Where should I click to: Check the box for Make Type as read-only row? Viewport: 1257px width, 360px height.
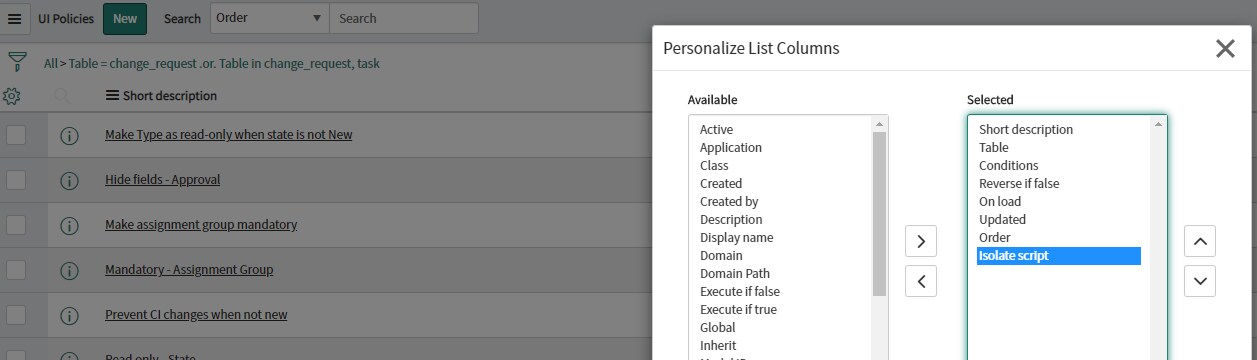coord(16,135)
